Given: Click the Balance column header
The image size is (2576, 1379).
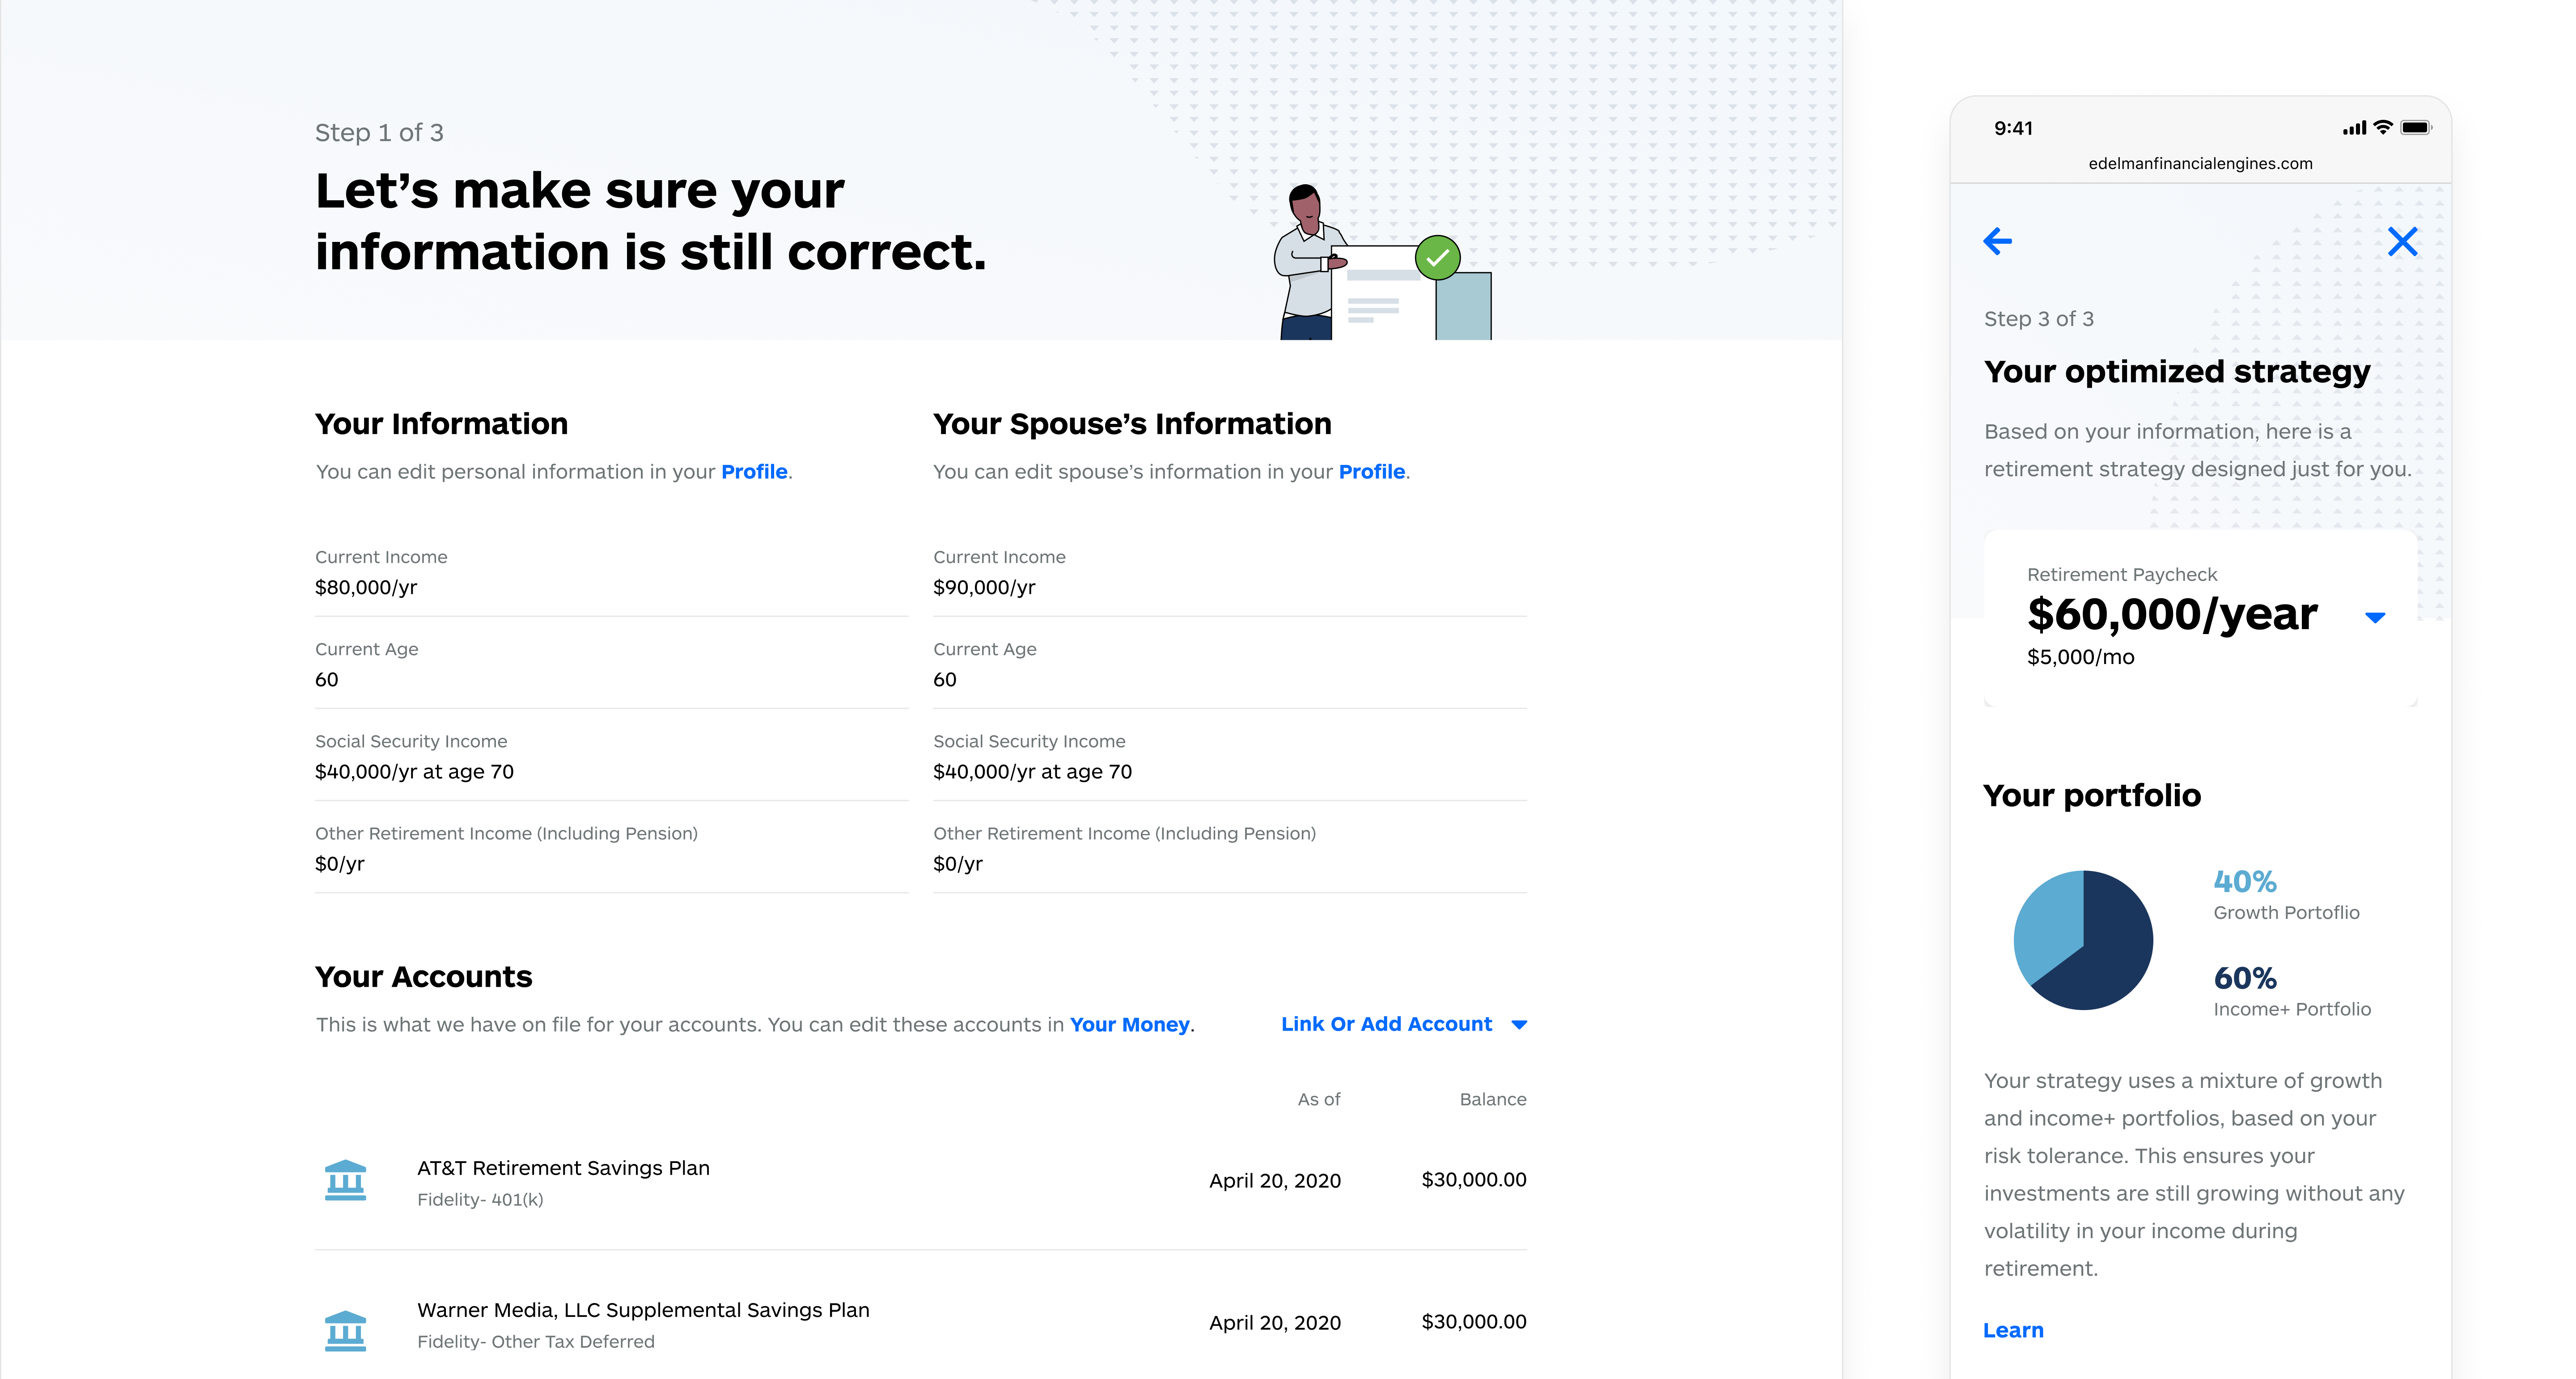Looking at the screenshot, I should (x=1492, y=1099).
